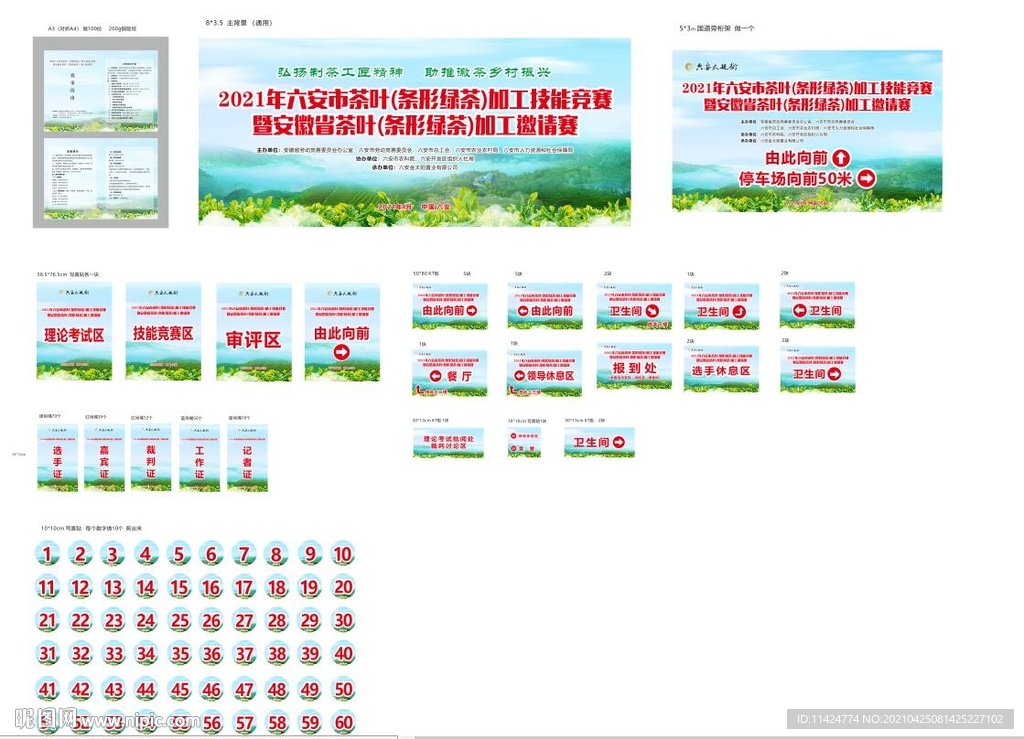Image resolution: width=1024 pixels, height=739 pixels.
Task: Click the 选手证 badge card
Action: (x=57, y=455)
